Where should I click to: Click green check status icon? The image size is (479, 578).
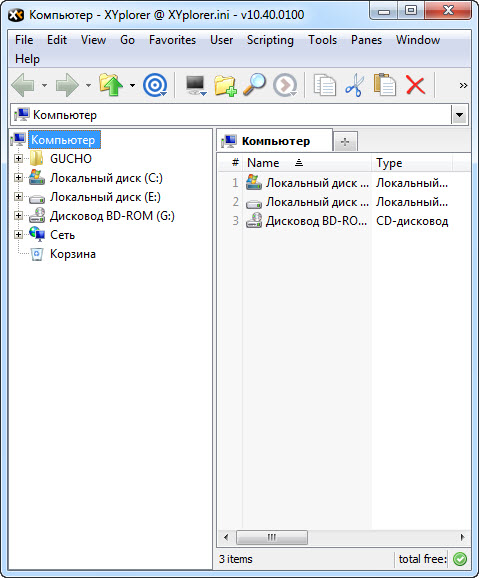tap(459, 559)
